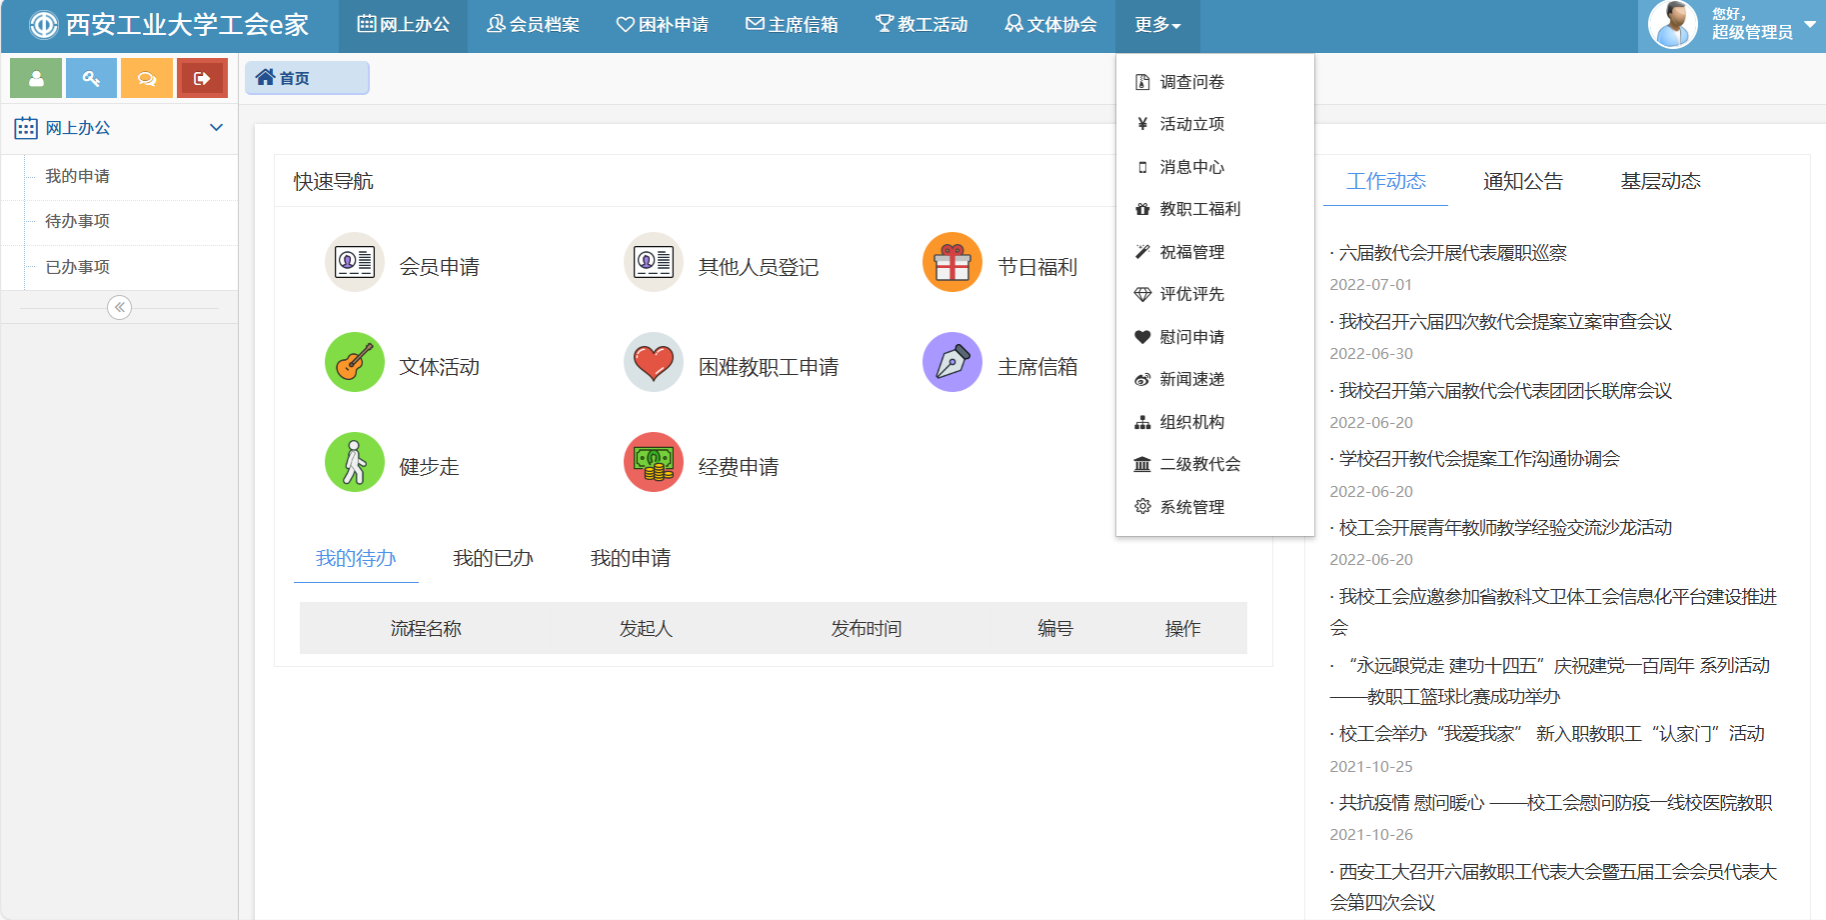Click the red logout icon button

click(202, 78)
